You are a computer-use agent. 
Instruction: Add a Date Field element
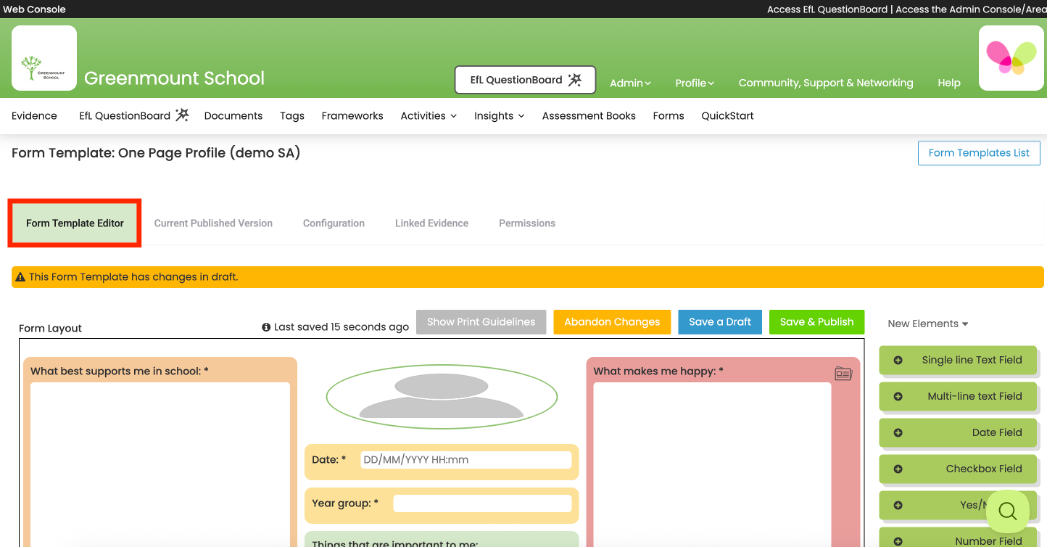tap(958, 432)
